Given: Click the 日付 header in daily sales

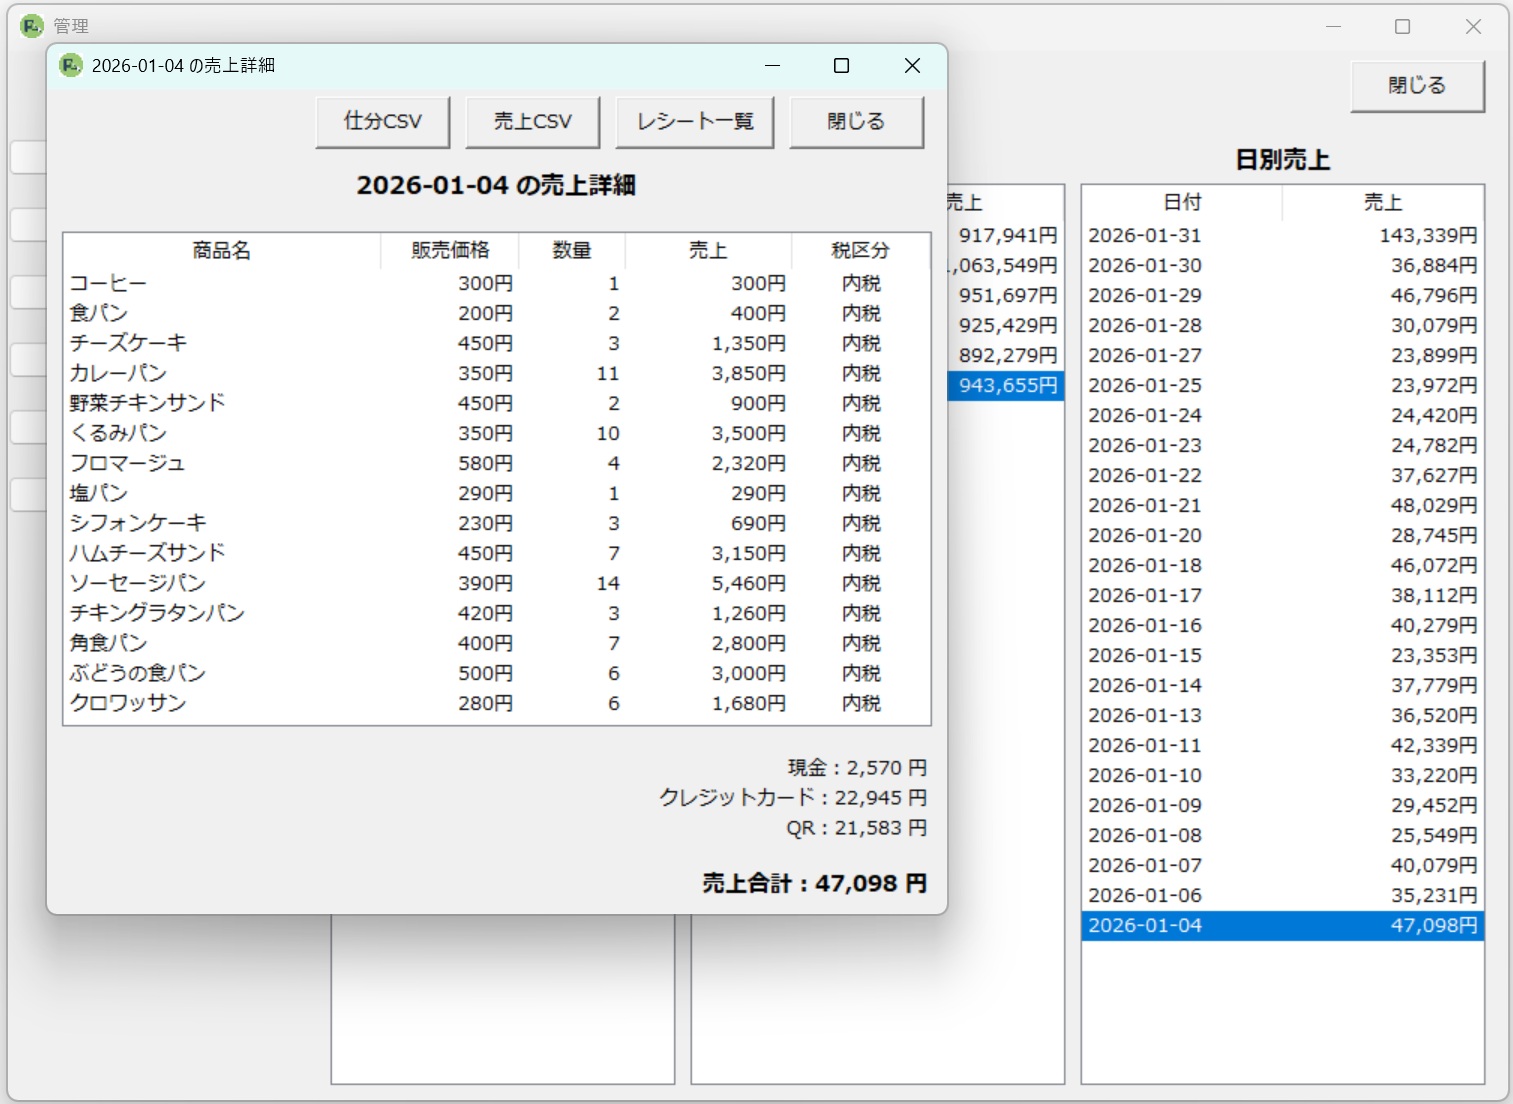Looking at the screenshot, I should click(1181, 203).
